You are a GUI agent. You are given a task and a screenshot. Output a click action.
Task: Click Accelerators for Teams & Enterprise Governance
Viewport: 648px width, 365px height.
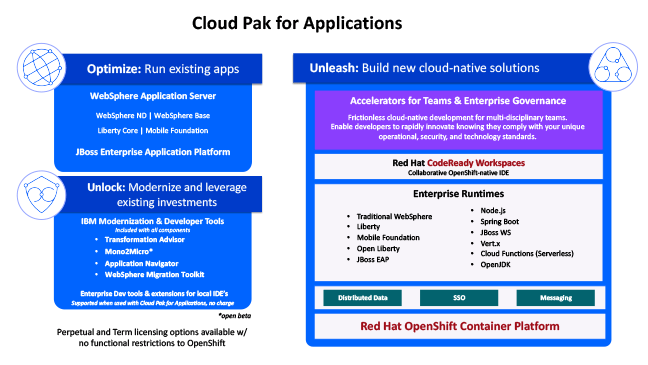tap(458, 101)
